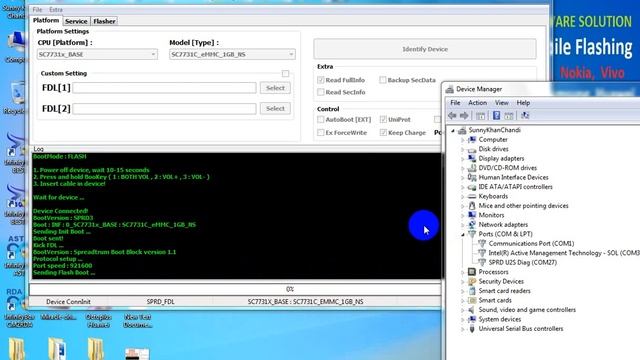Image resolution: width=640 pixels, height=360 pixels.
Task: Click the Monitors category icon
Action: click(472, 215)
